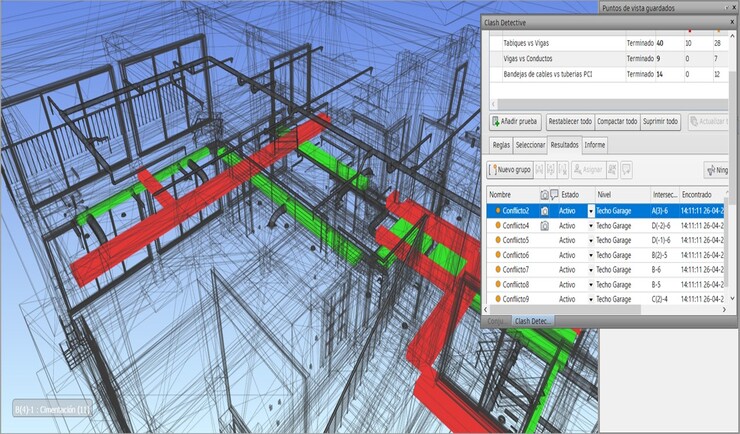Close the Puntos de vista guardados panel

[x=734, y=8]
